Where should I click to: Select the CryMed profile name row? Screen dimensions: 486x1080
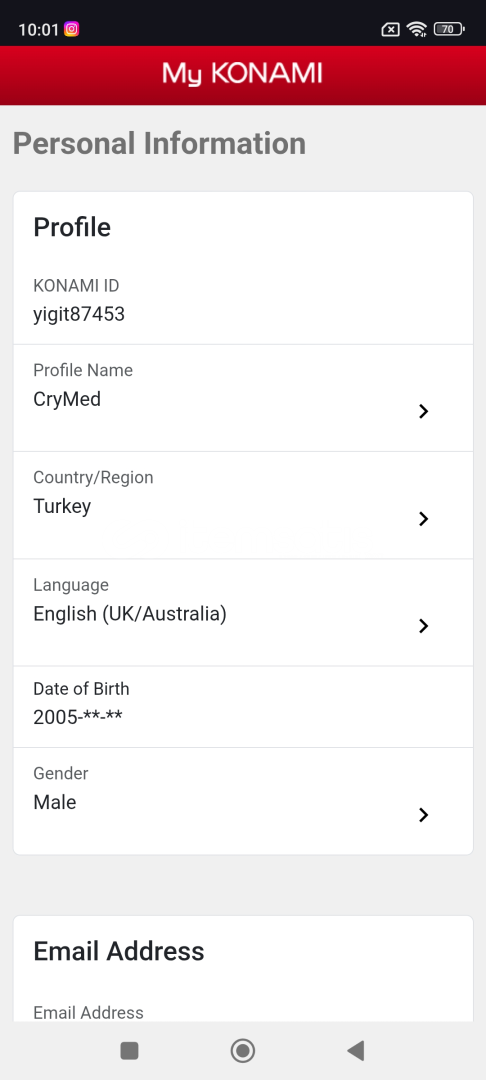pos(243,398)
